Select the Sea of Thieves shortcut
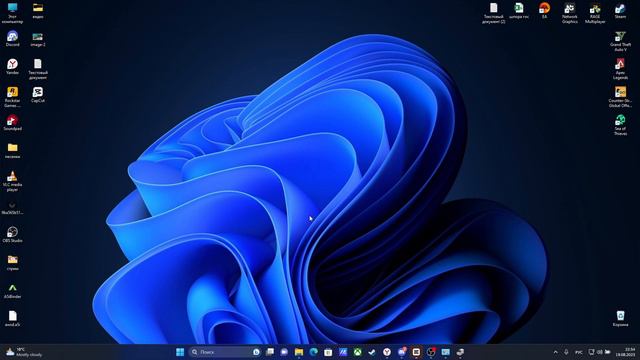The height and width of the screenshot is (360, 640). tap(620, 125)
